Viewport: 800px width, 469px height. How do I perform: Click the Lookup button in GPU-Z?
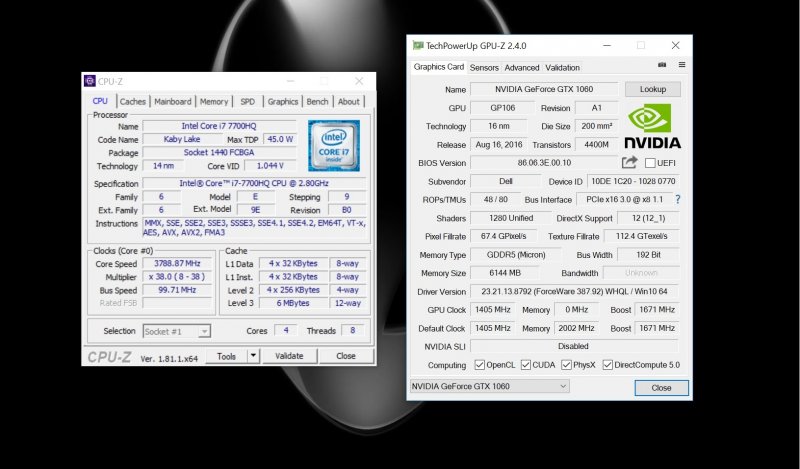click(x=653, y=89)
